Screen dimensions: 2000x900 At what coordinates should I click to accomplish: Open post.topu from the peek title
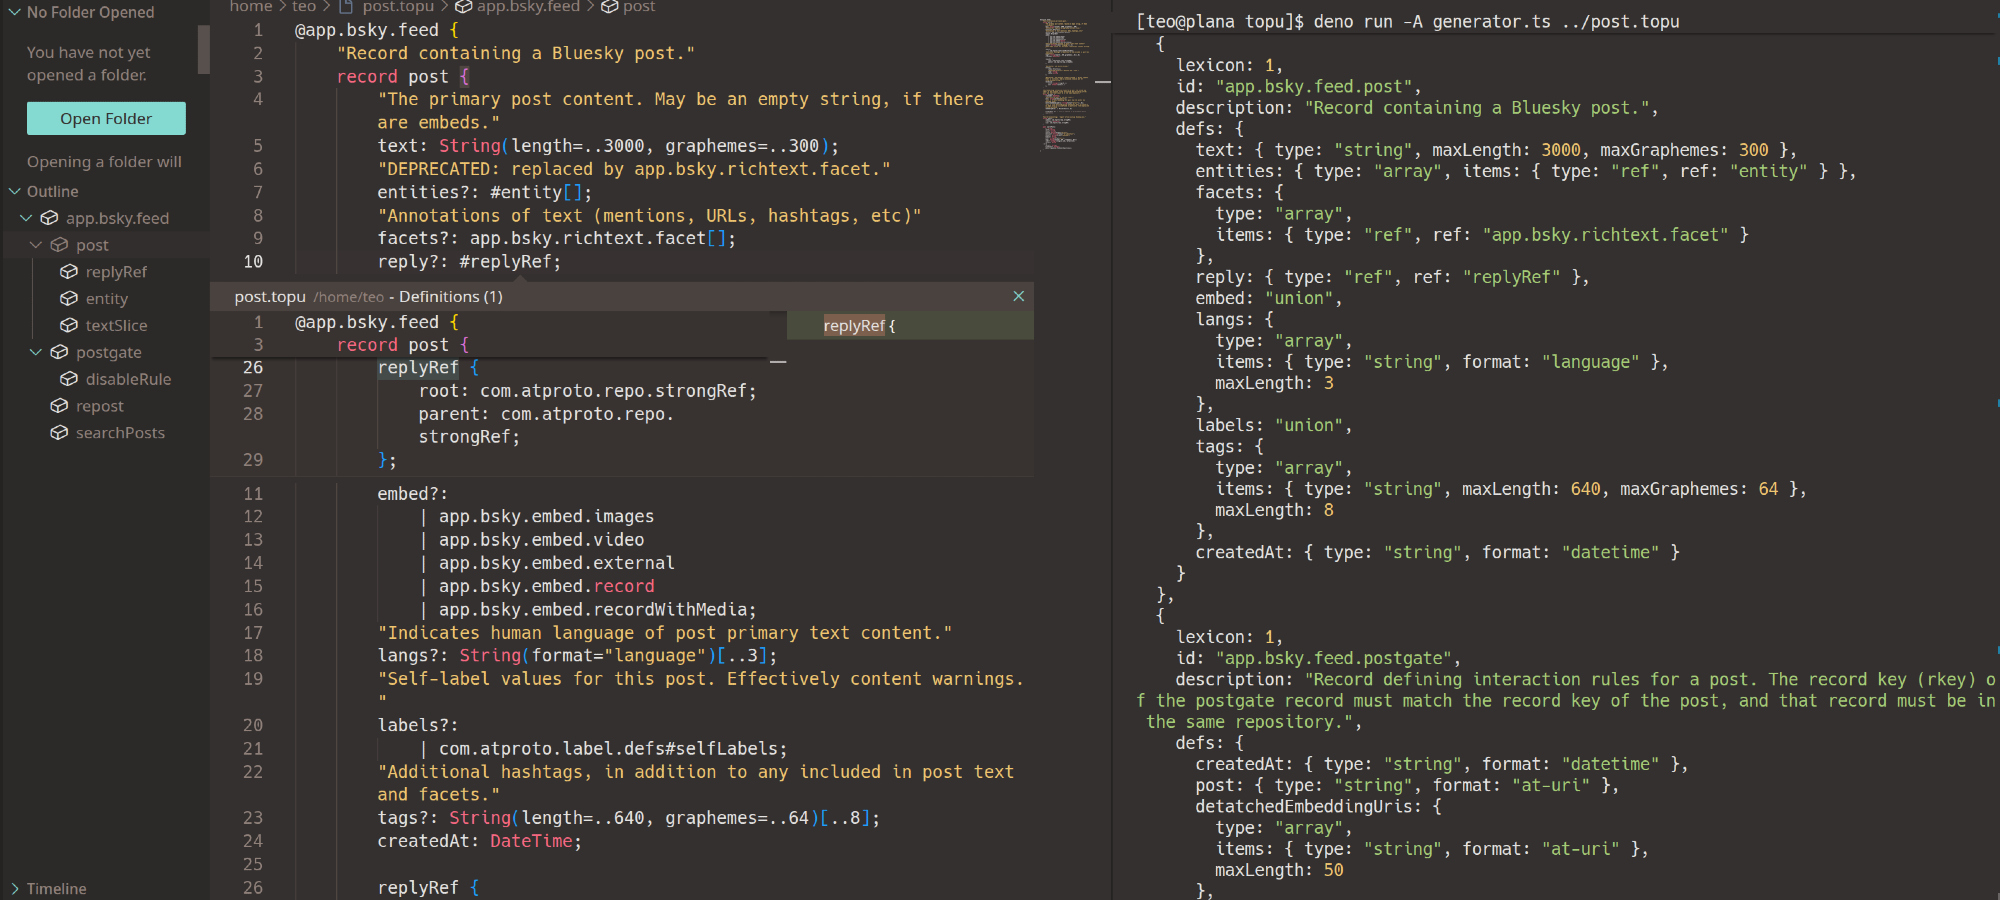[270, 297]
